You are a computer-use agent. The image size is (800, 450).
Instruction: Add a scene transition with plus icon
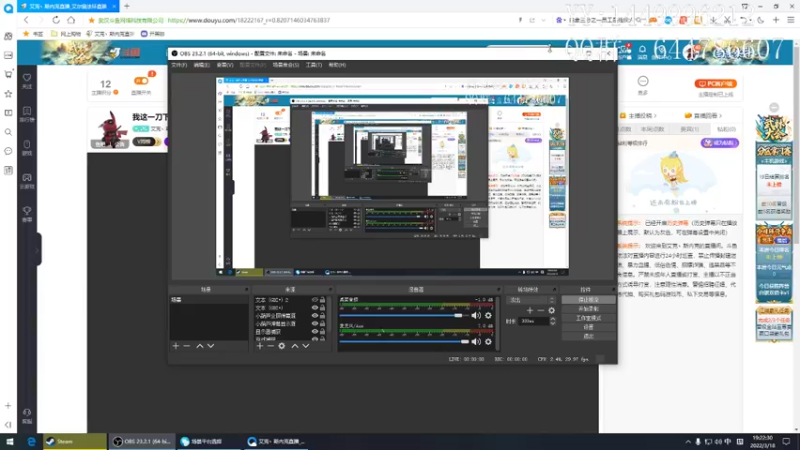(530, 310)
